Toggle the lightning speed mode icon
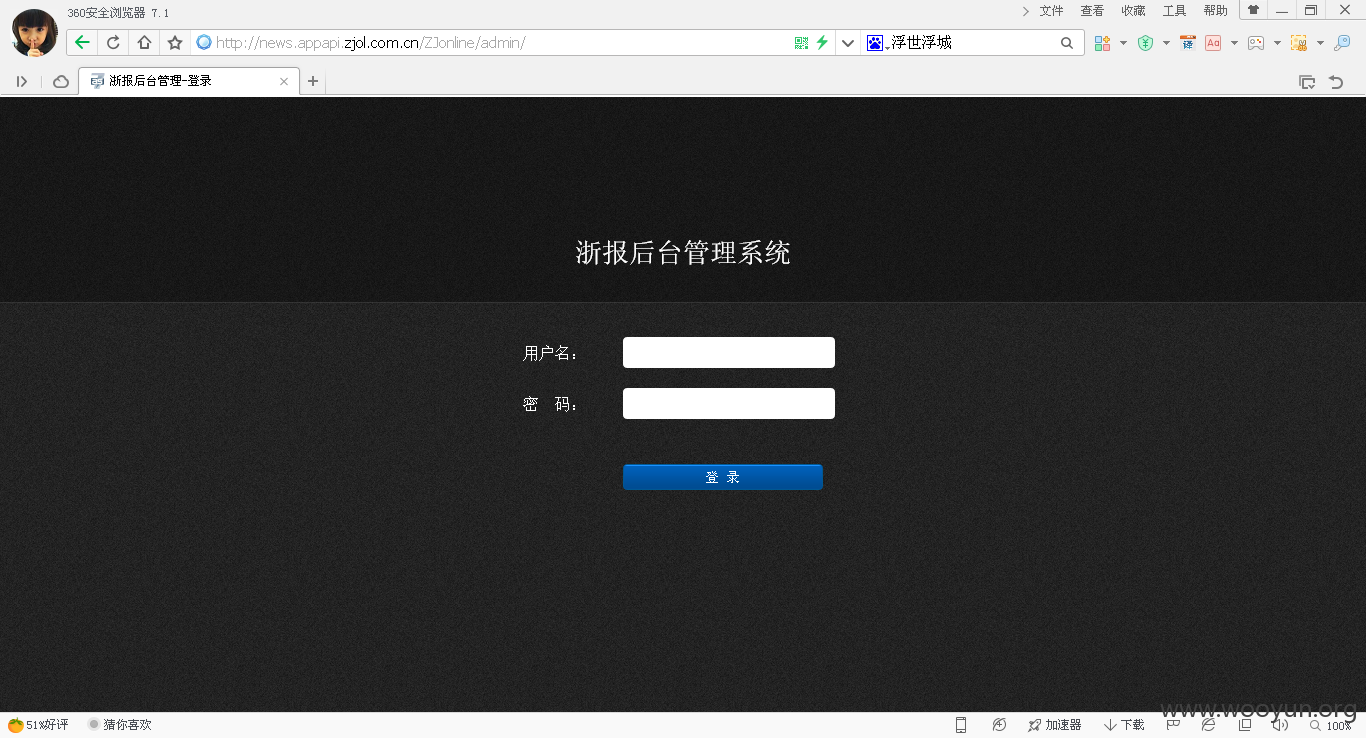 coord(822,43)
